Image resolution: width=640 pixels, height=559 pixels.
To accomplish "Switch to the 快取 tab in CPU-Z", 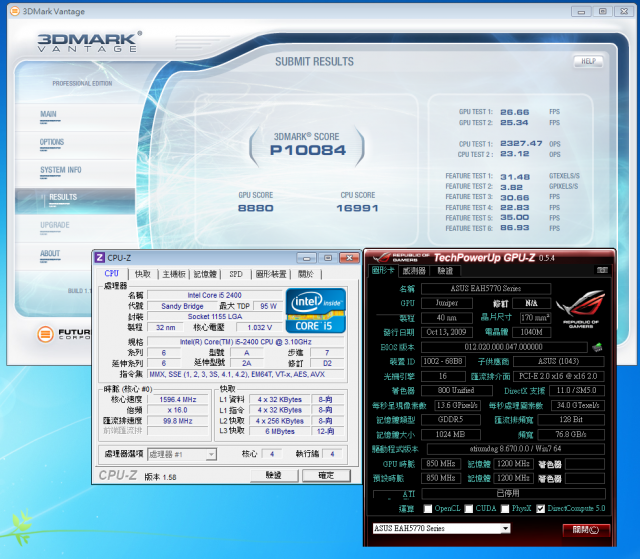I will (143, 274).
